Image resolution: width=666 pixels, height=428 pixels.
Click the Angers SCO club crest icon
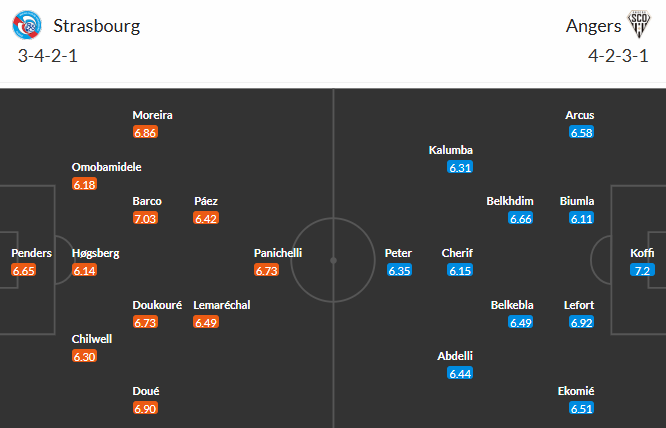pos(636,25)
